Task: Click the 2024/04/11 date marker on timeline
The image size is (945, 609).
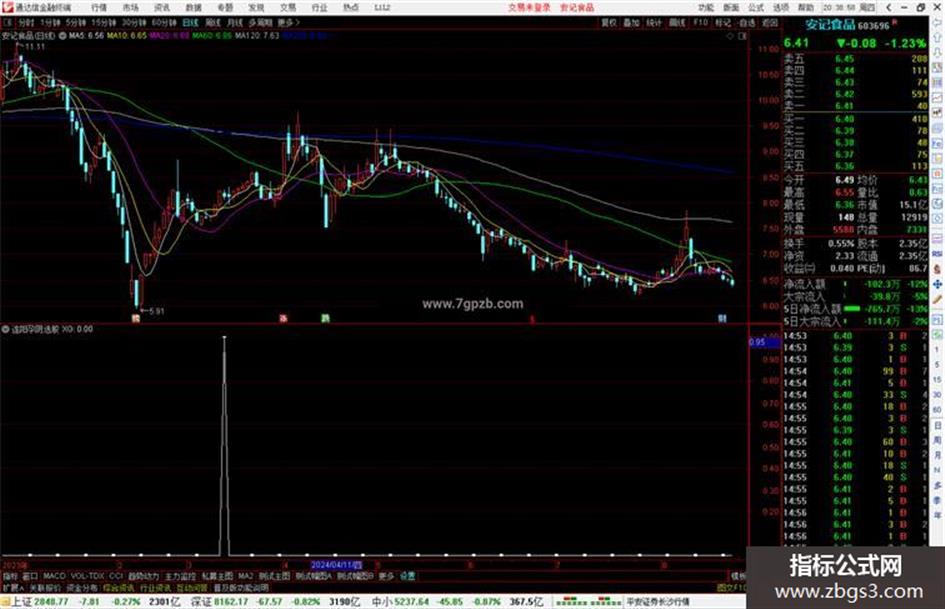Action: pos(336,565)
